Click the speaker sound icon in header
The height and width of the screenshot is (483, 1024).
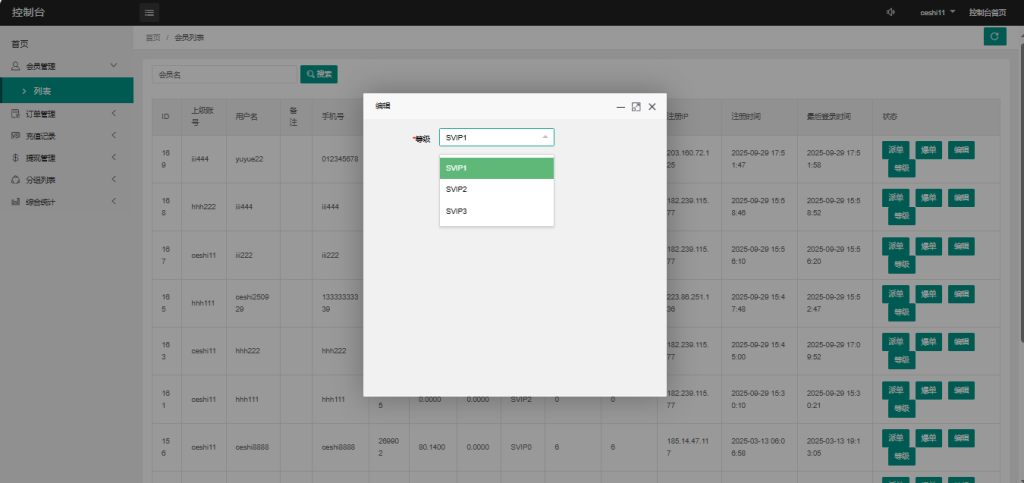[x=888, y=12]
